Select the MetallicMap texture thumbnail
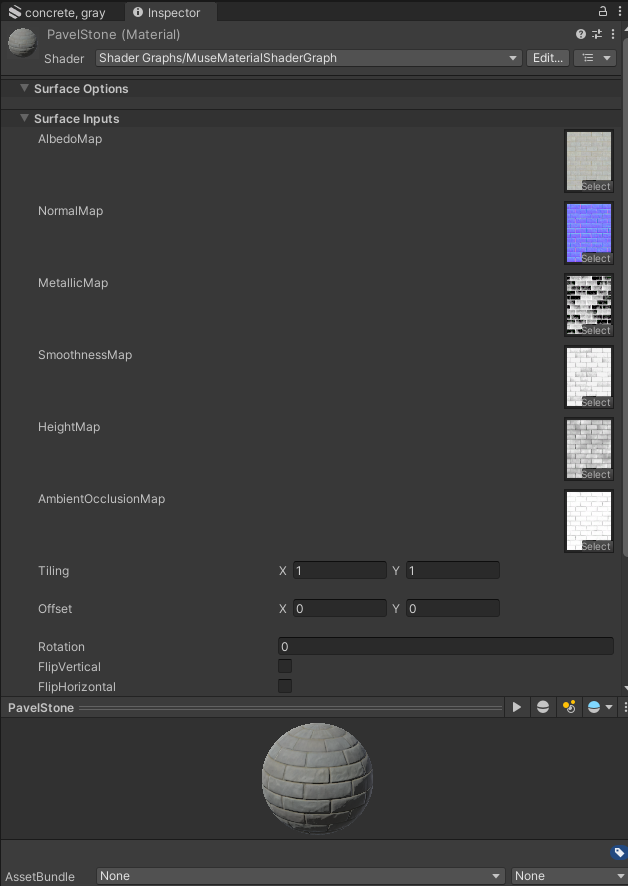The width and height of the screenshot is (628, 886). pyautogui.click(x=589, y=305)
